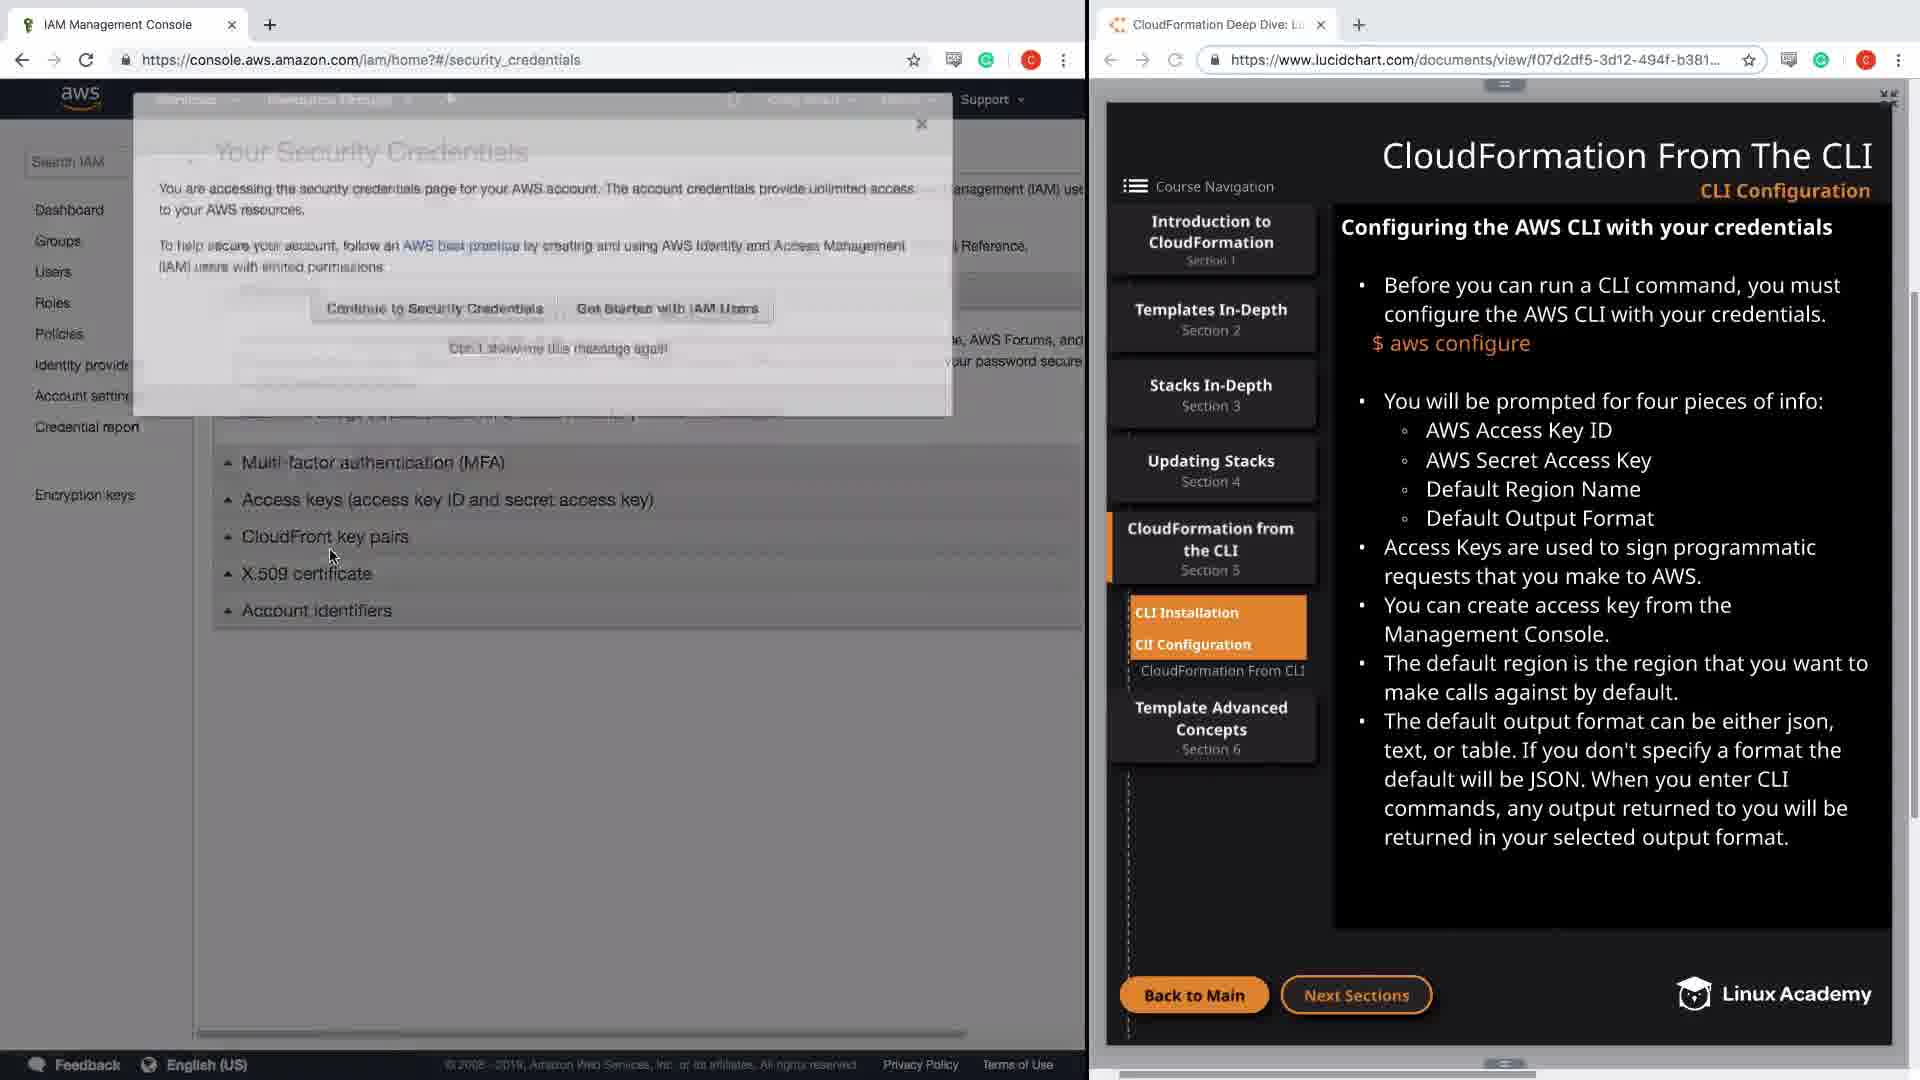The width and height of the screenshot is (1920, 1080).
Task: Click Continue to Security Credentials button
Action: click(434, 308)
